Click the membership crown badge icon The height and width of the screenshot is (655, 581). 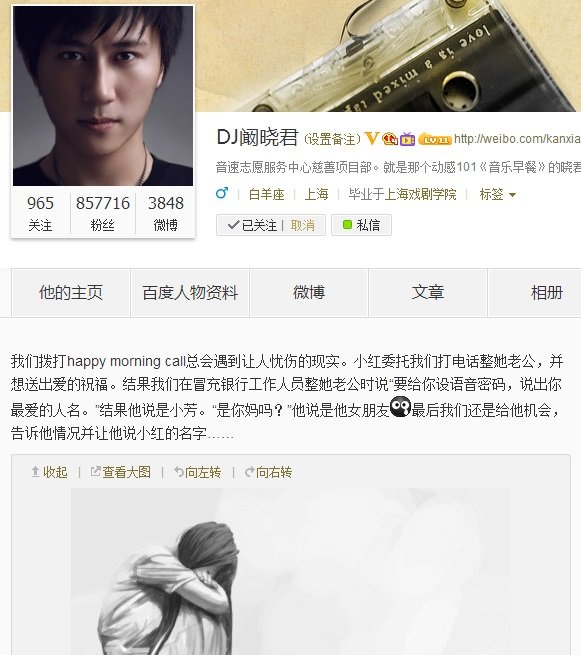tap(390, 138)
